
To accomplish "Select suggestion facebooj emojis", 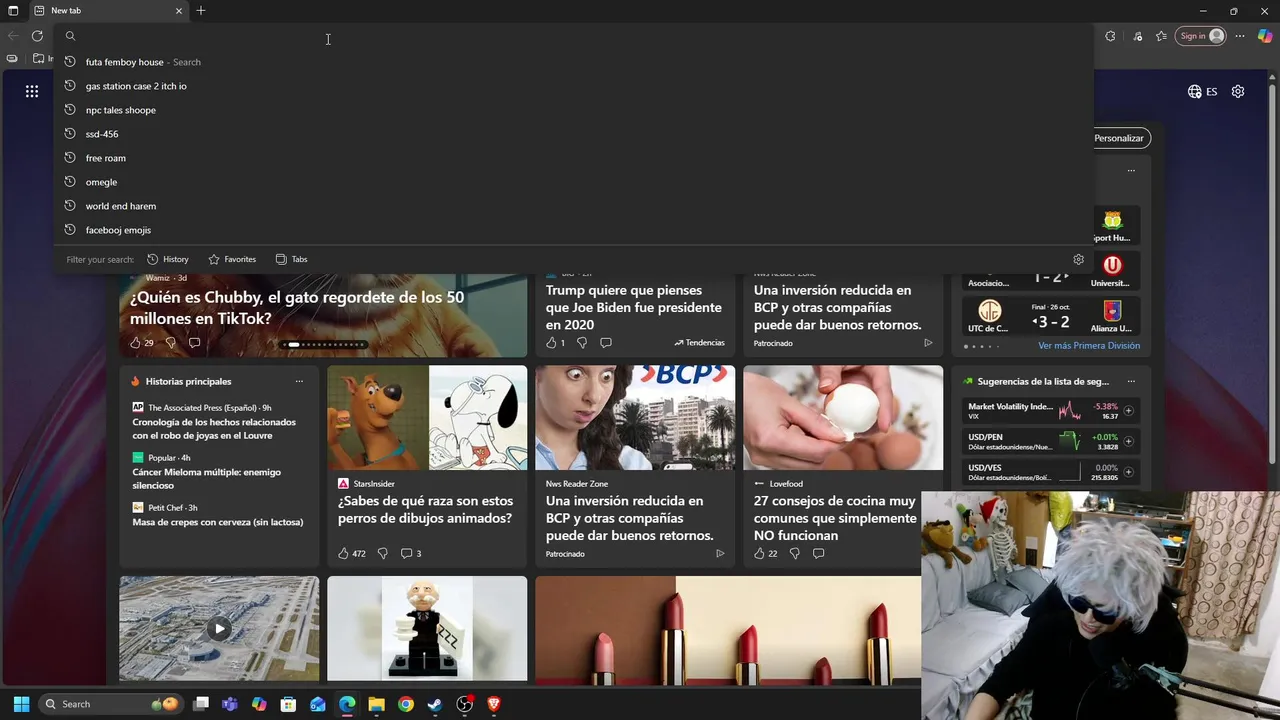I will tap(573, 230).
